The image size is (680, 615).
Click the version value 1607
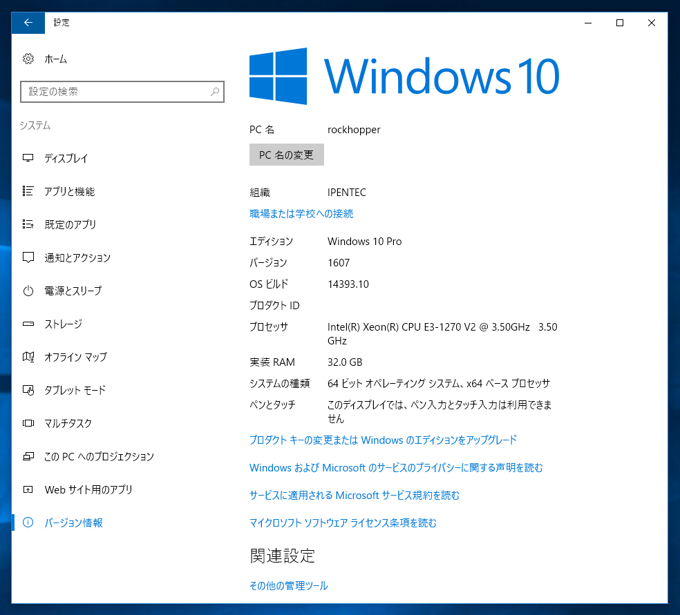339,263
